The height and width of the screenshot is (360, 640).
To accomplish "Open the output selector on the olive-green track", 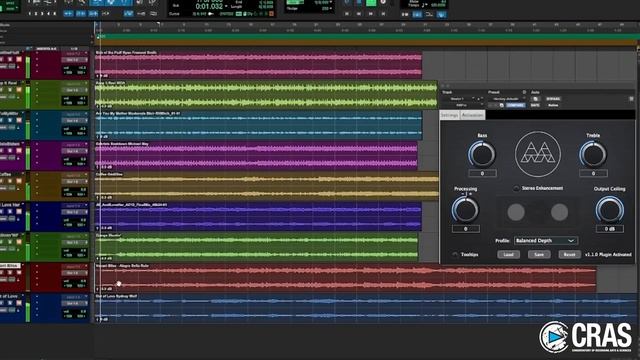I will 75,90.
